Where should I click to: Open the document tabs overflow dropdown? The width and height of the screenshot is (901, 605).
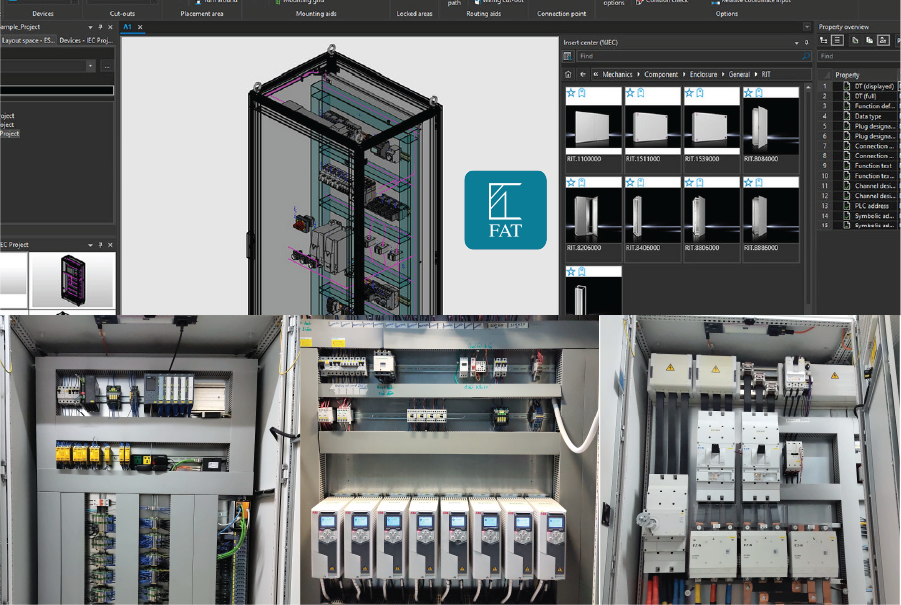coord(807,27)
